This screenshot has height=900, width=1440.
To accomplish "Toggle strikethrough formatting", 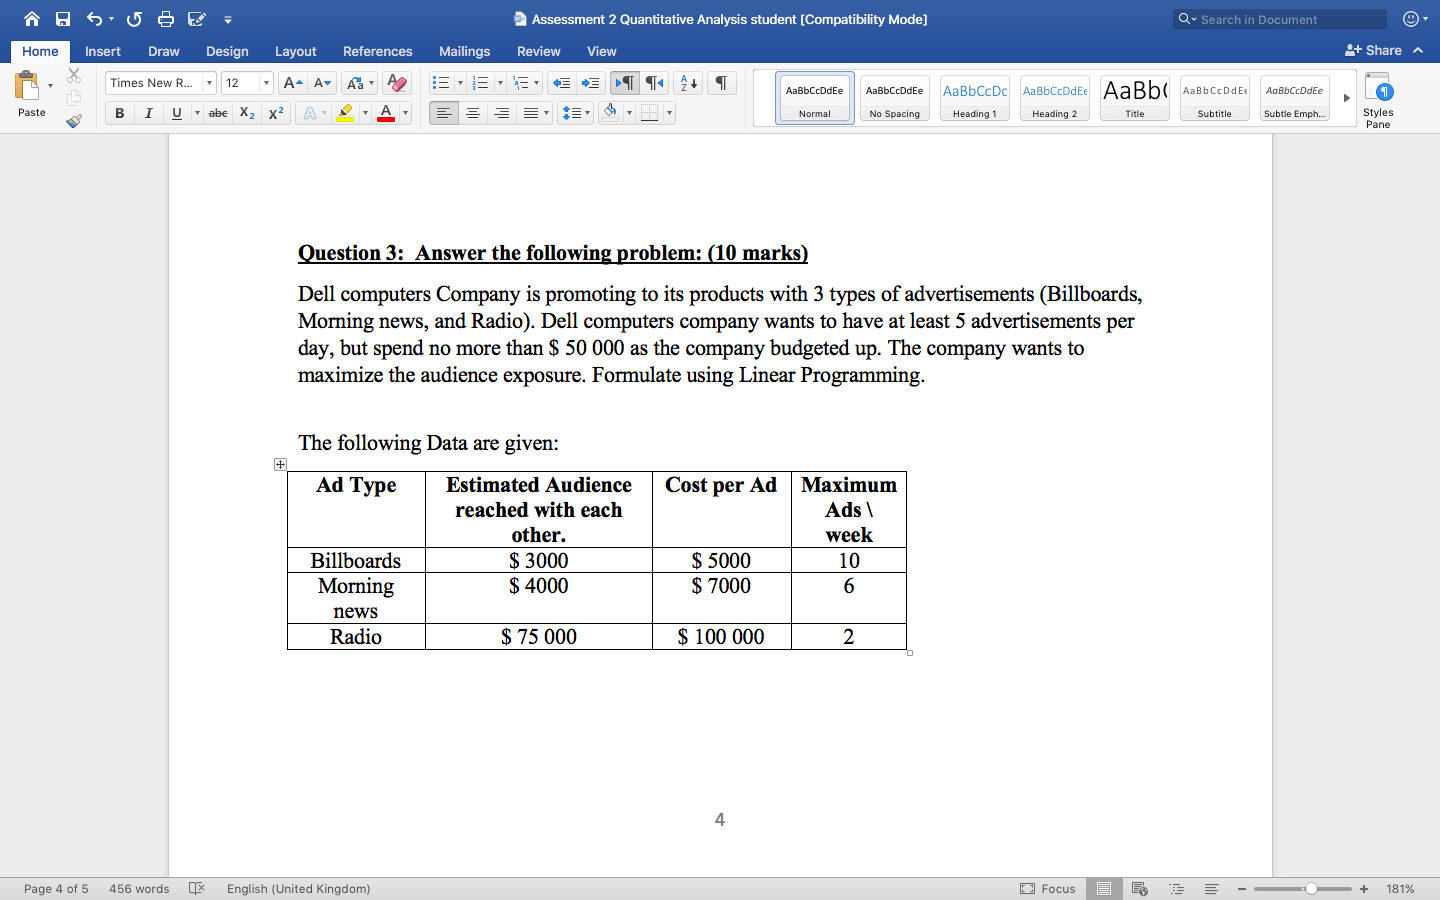I will pos(218,113).
